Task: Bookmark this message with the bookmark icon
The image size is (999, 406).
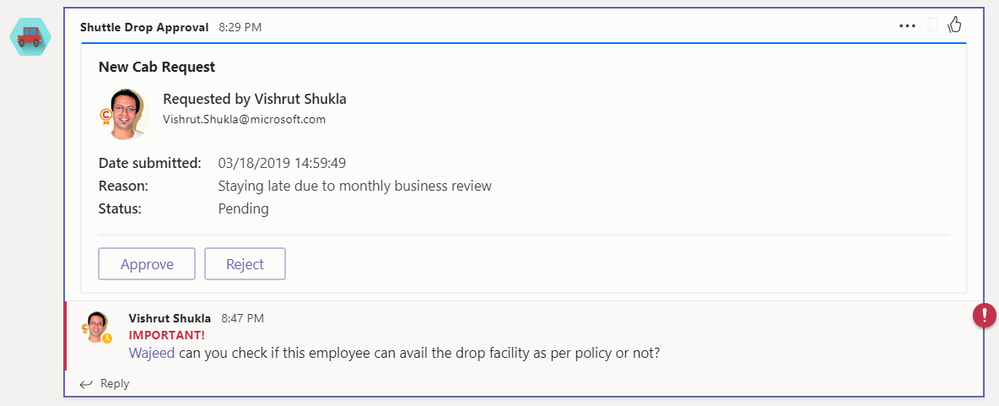Action: 932,26
